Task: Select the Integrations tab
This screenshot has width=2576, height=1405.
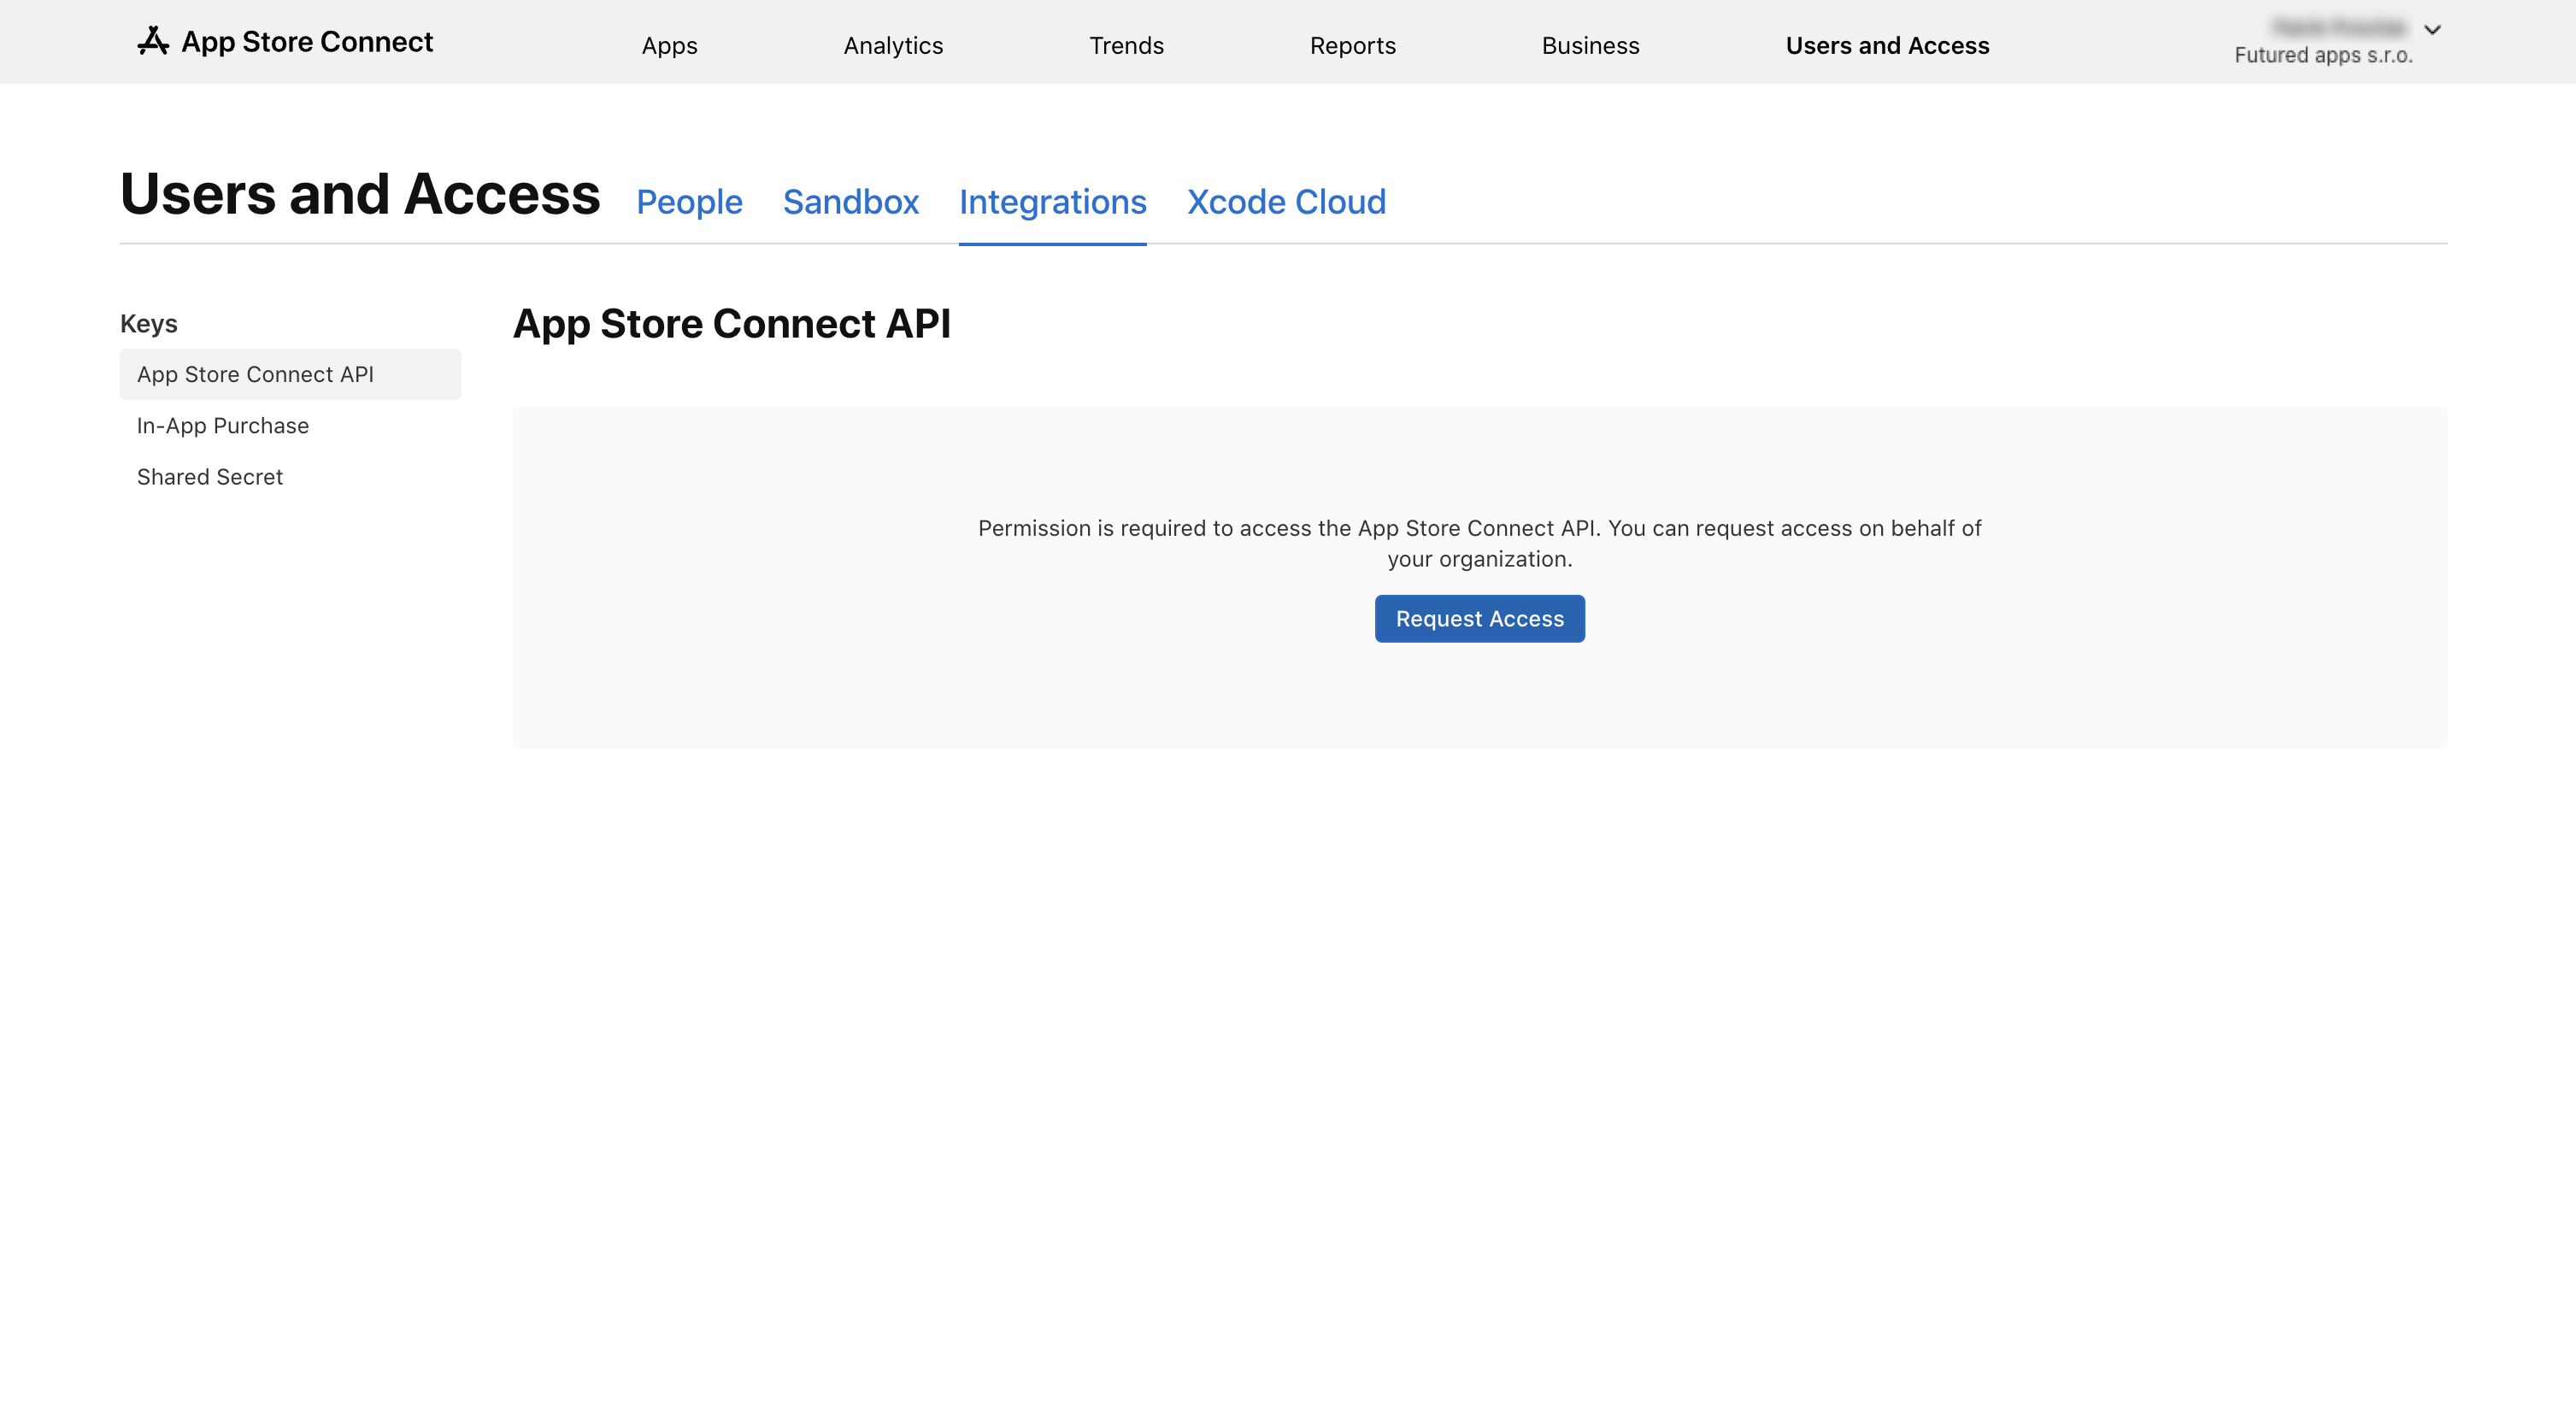Action: 1052,202
